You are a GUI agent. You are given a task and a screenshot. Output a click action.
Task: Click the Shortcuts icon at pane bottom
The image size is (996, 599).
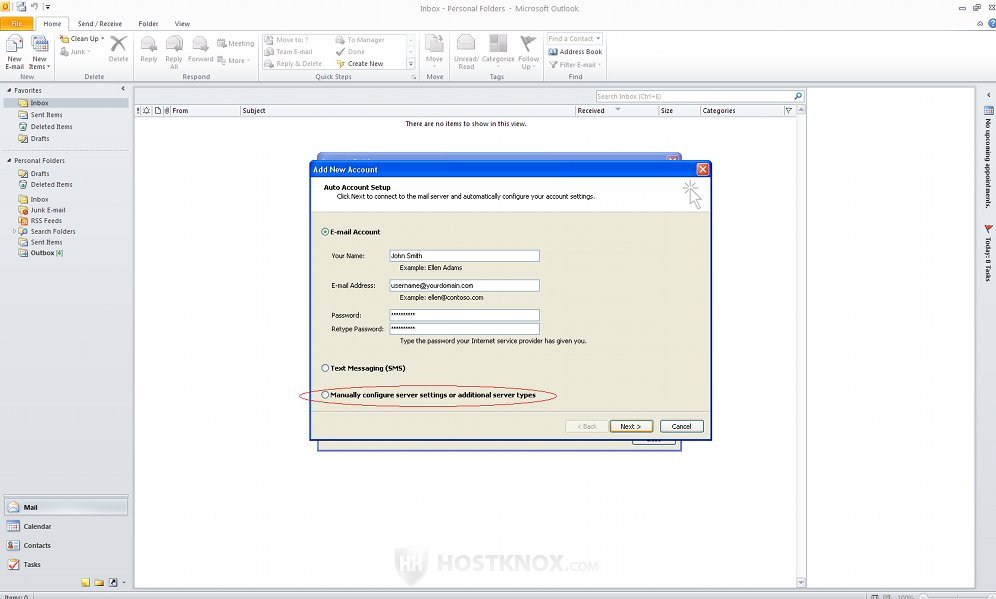(x=113, y=582)
